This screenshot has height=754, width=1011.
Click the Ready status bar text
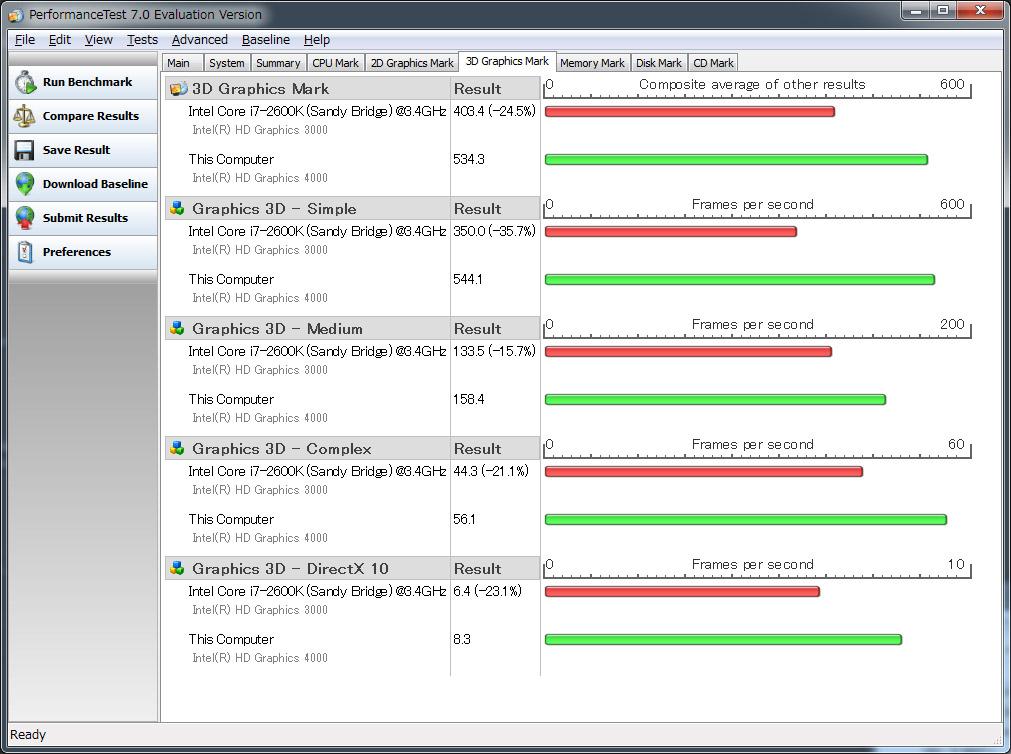(28, 735)
